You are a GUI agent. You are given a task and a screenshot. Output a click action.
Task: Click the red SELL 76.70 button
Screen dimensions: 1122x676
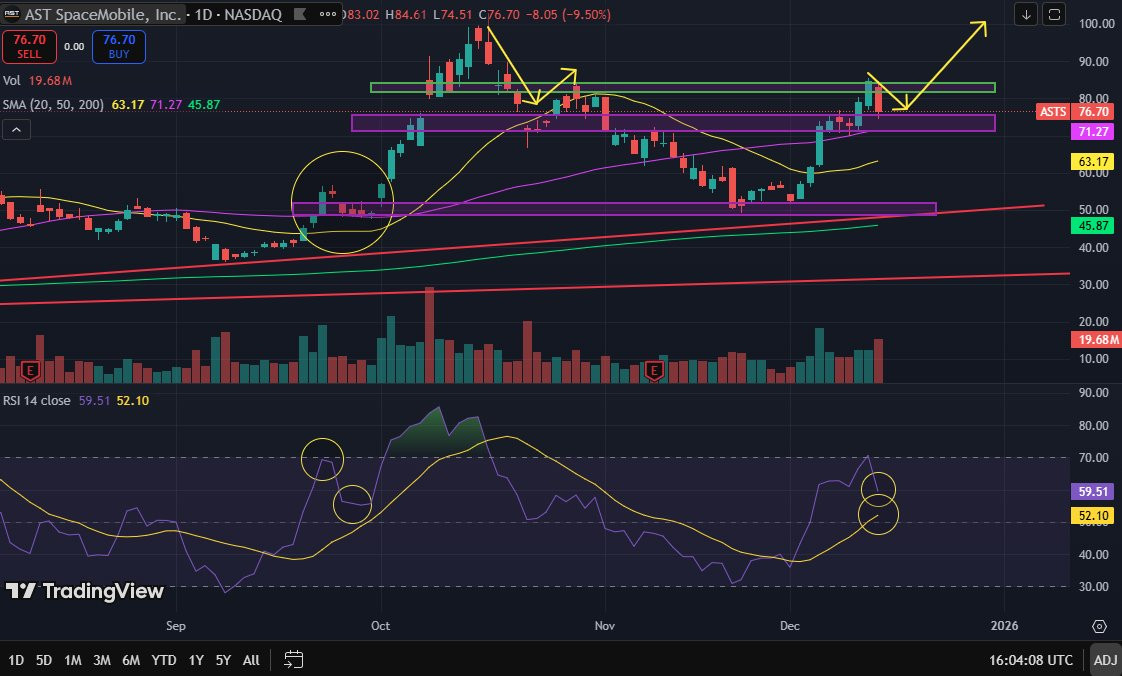[29, 46]
